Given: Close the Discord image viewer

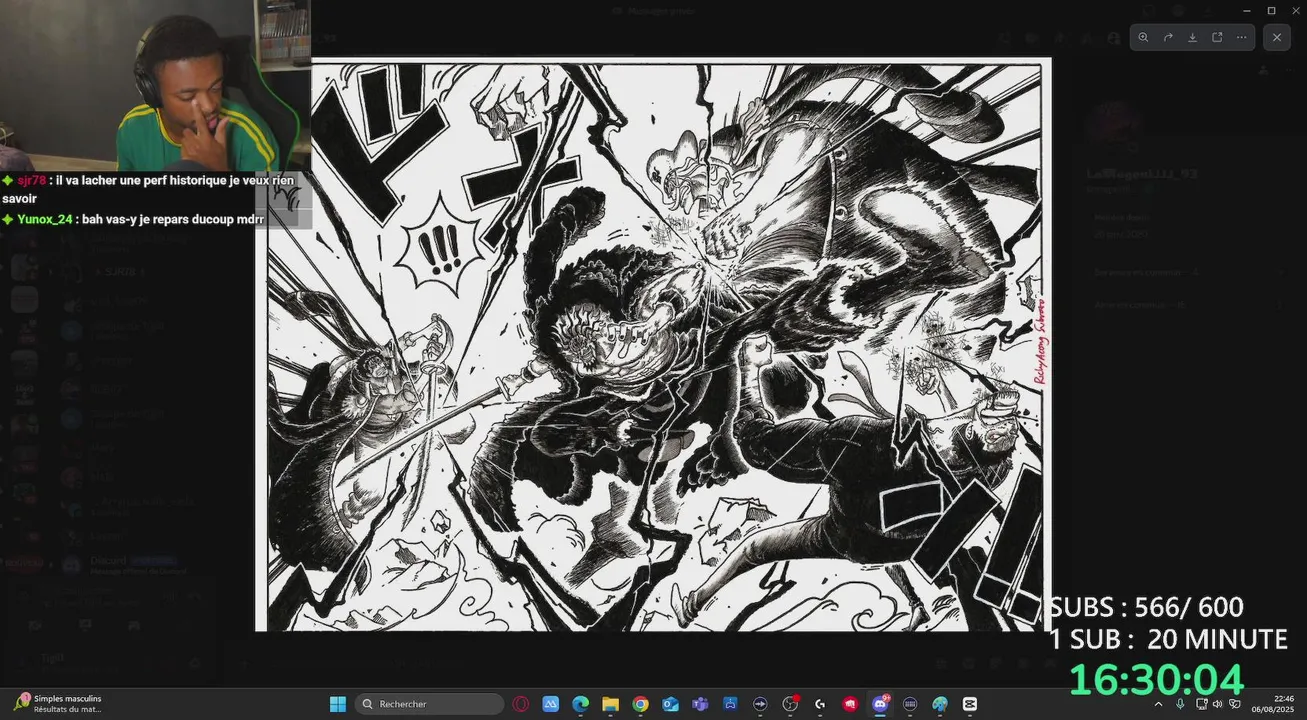Looking at the screenshot, I should point(1277,37).
